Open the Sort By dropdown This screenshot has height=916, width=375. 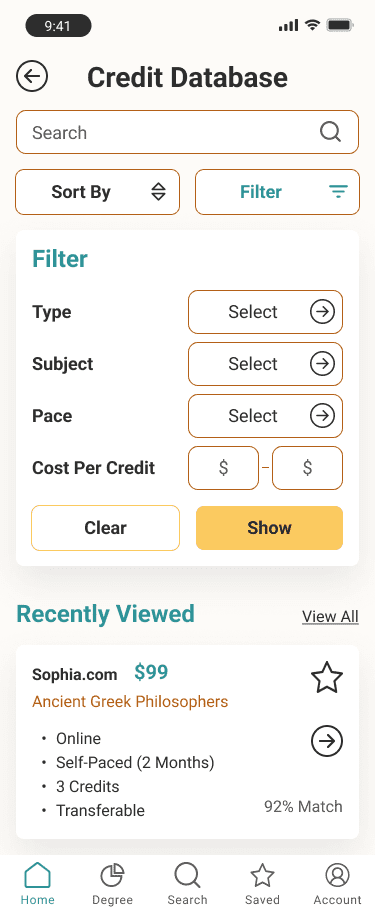tap(98, 192)
